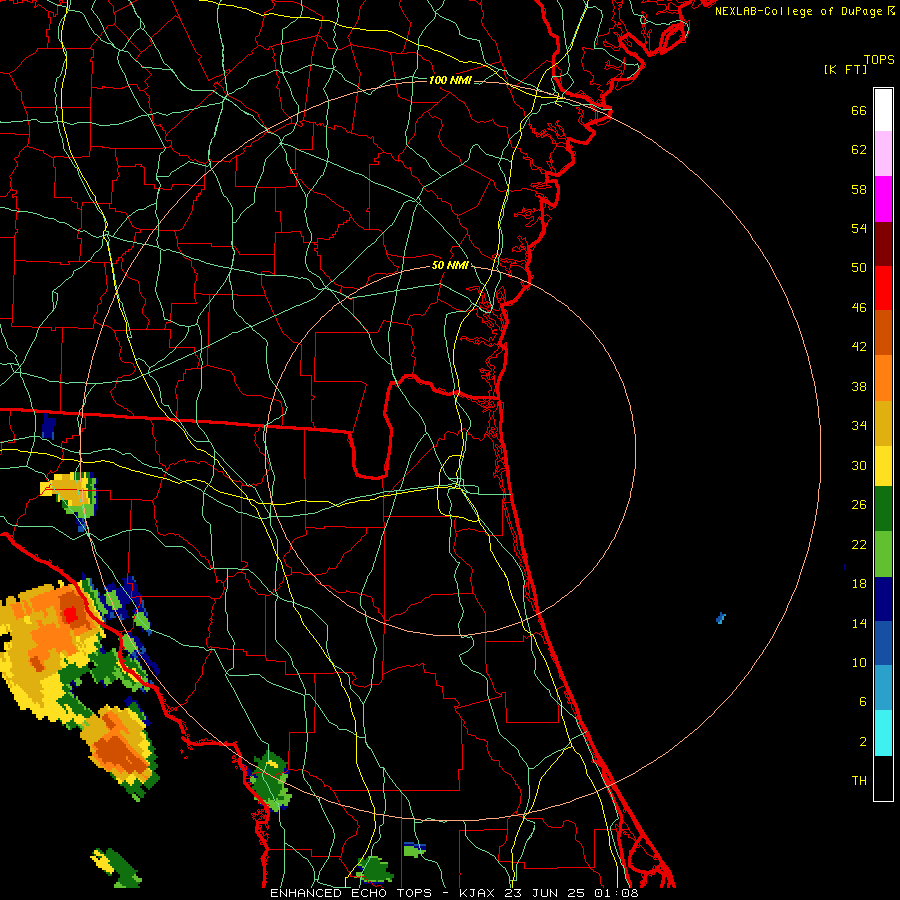Click the "54" legend value

point(859,228)
